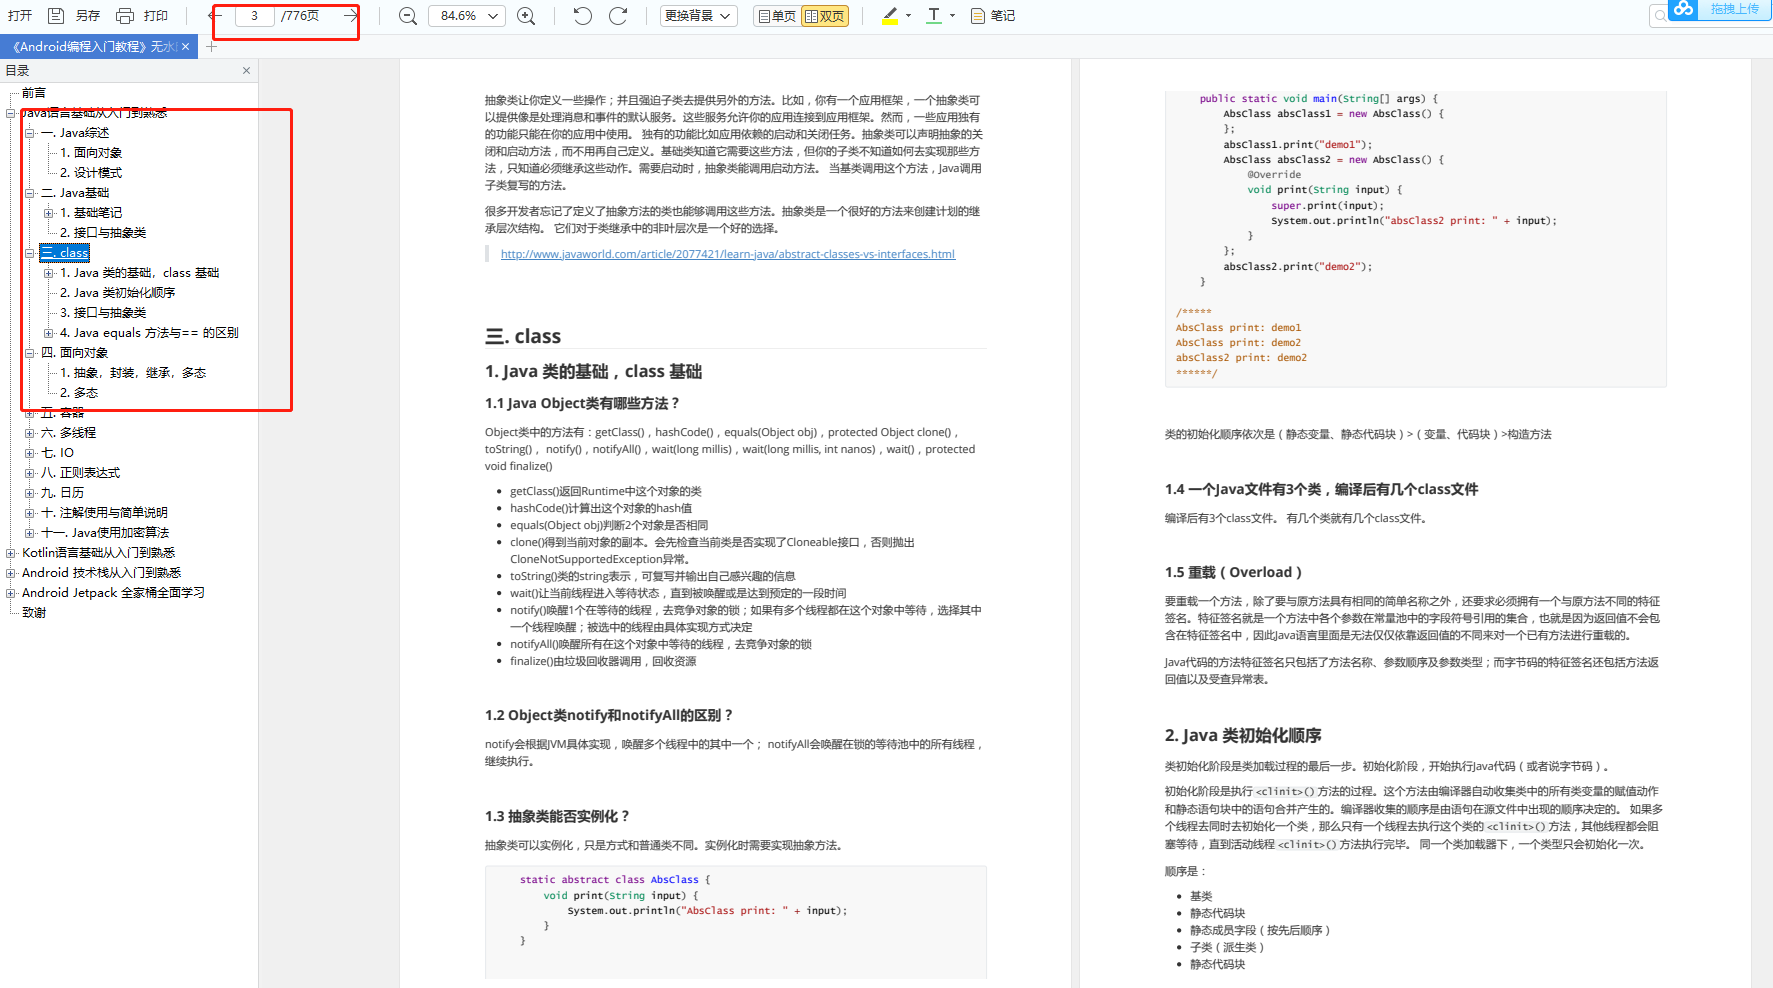Select 2. 设计模式 in the outline

coord(91,173)
